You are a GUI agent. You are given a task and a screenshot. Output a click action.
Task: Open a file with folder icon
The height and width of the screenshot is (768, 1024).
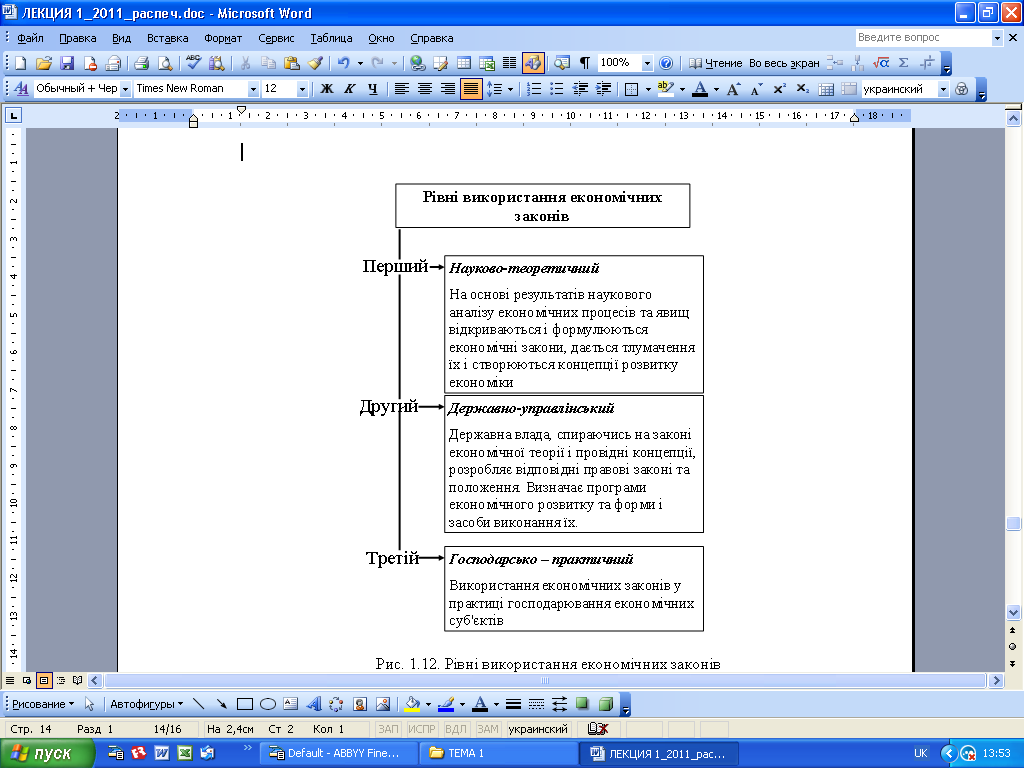[44, 63]
